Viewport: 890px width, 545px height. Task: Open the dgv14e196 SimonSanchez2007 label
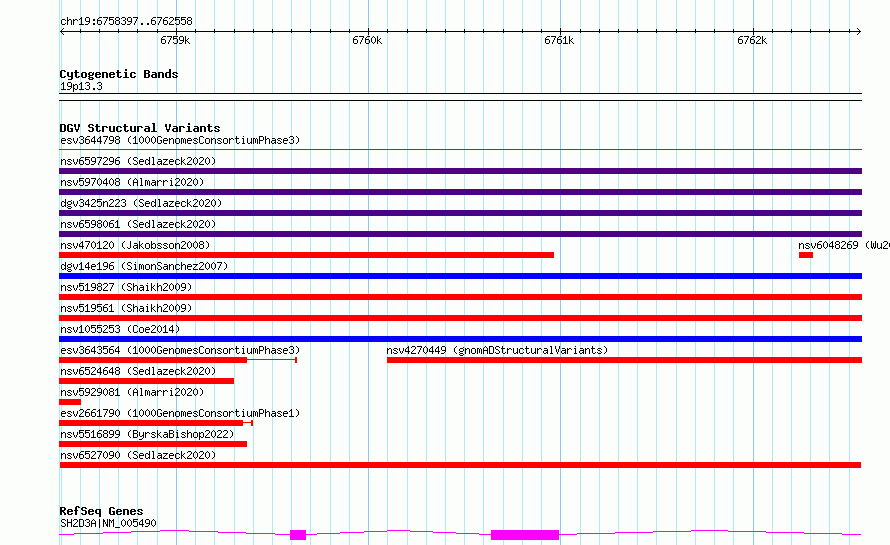(x=144, y=266)
